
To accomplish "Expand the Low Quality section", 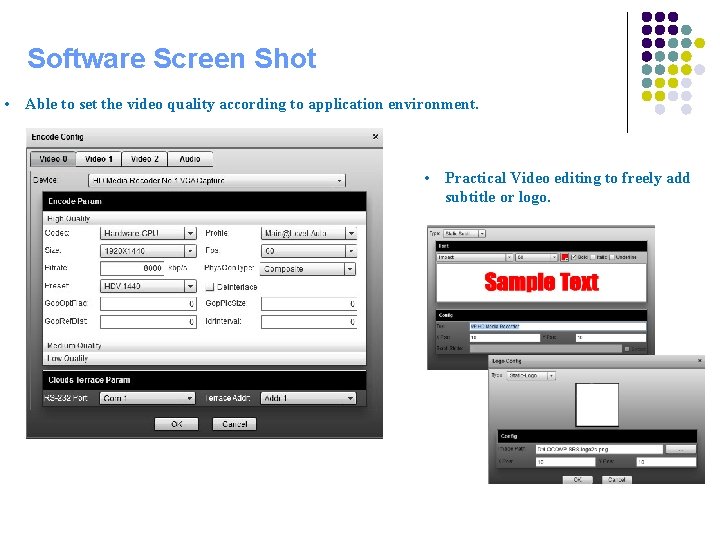I will [204, 358].
